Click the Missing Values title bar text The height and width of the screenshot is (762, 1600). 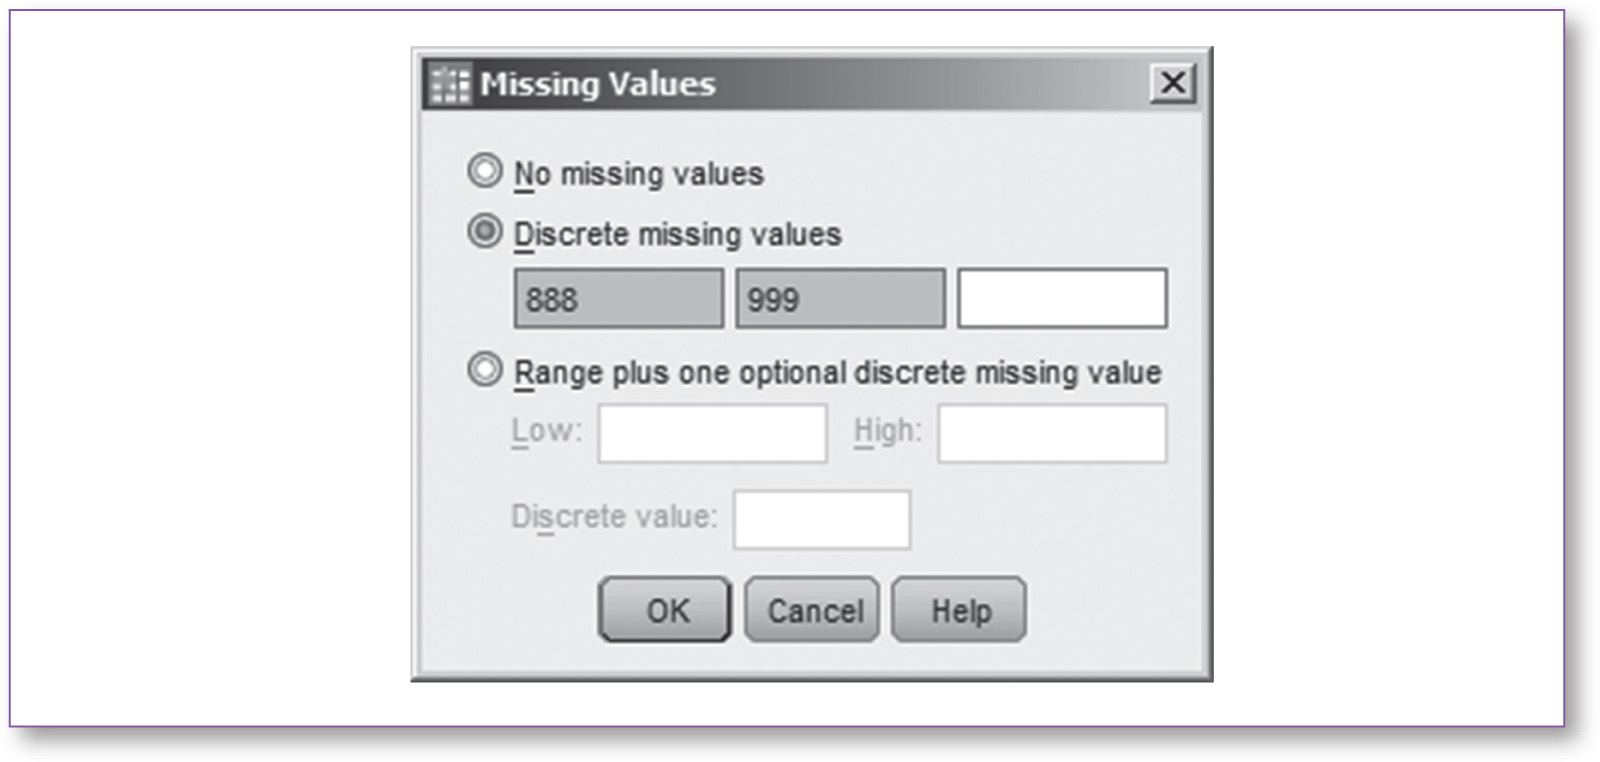tap(598, 84)
